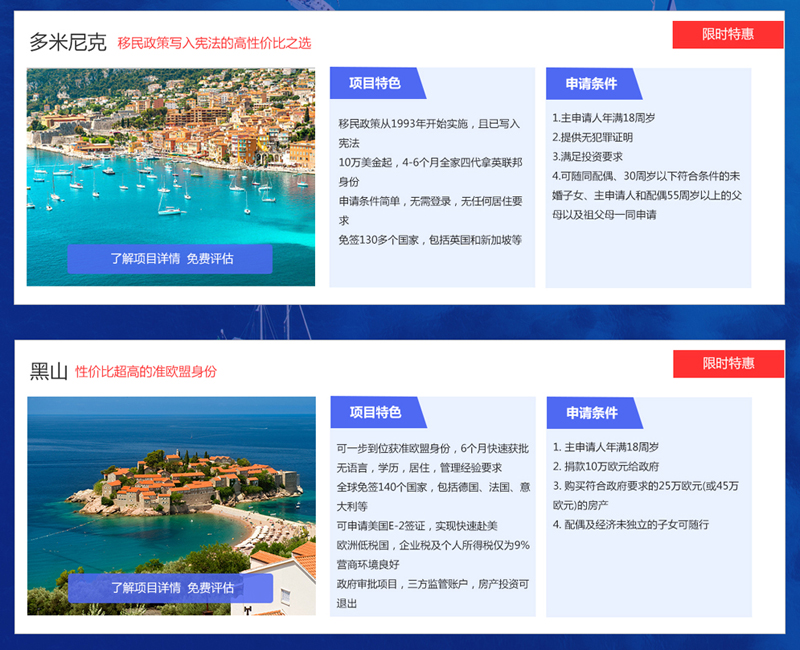Select the 多米尼克 heading
Image resolution: width=800 pixels, height=650 pixels.
click(68, 42)
